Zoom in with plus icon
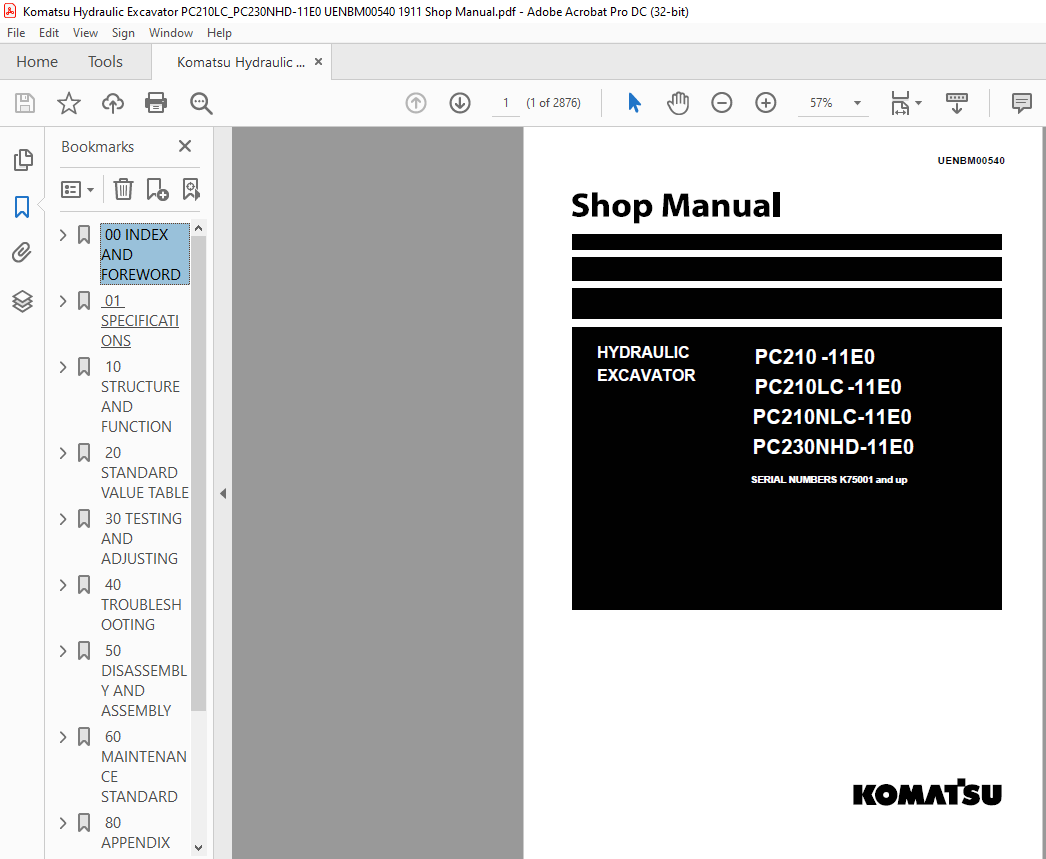 (765, 103)
